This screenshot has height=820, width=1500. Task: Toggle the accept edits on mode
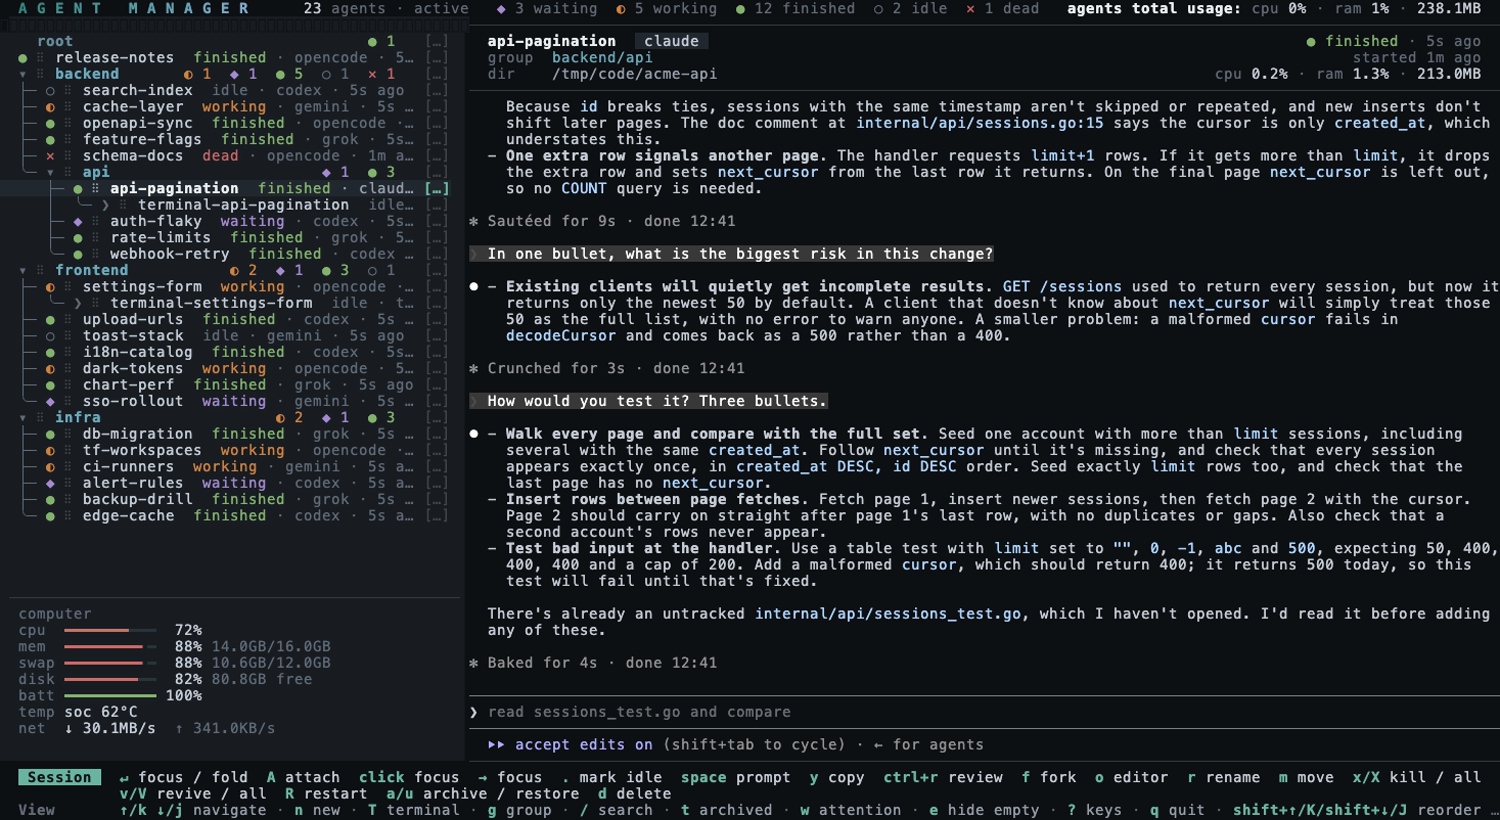coord(583,745)
